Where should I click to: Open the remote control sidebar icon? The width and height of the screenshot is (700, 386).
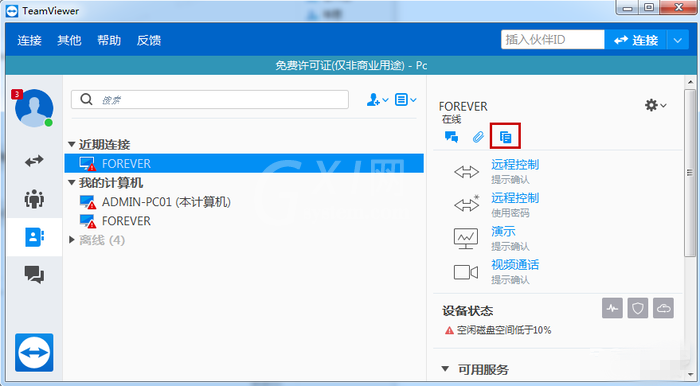click(34, 161)
